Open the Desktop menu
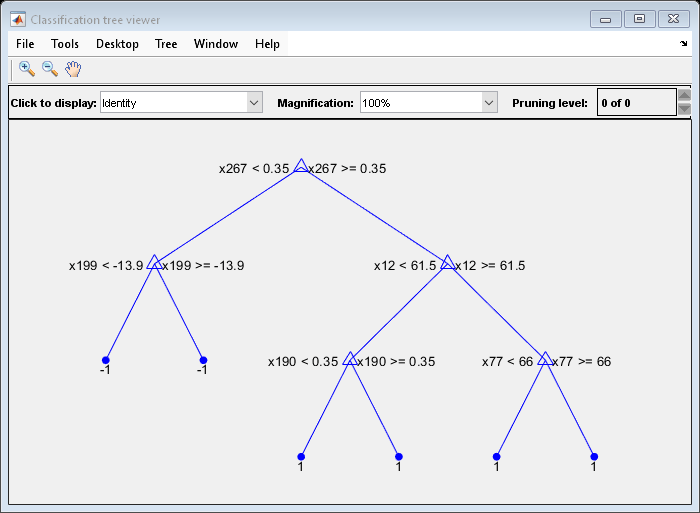Image resolution: width=700 pixels, height=513 pixels. point(117,44)
